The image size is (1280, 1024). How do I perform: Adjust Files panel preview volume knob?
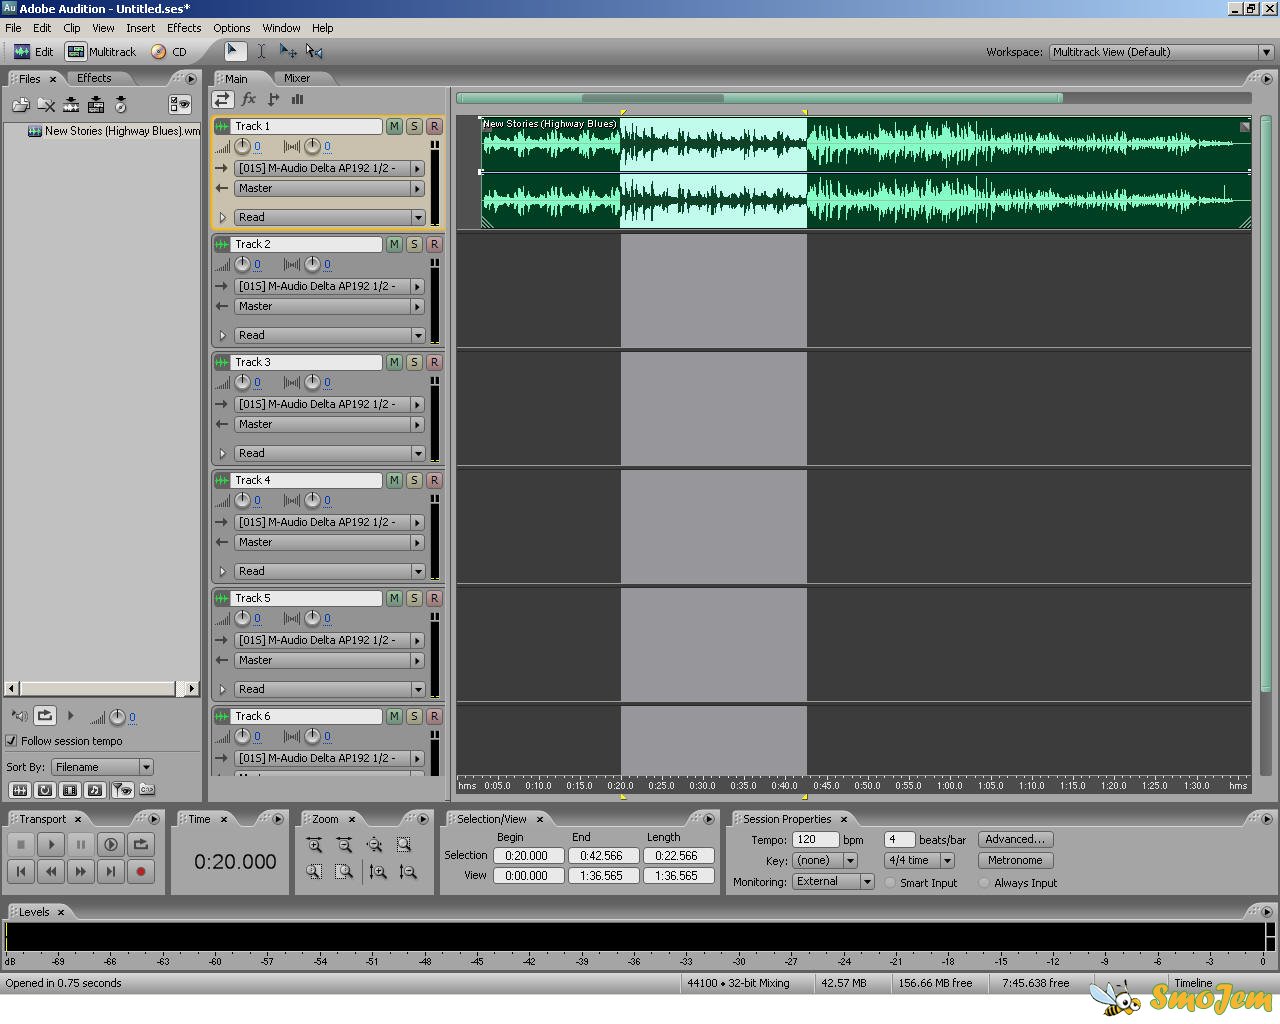[x=117, y=717]
